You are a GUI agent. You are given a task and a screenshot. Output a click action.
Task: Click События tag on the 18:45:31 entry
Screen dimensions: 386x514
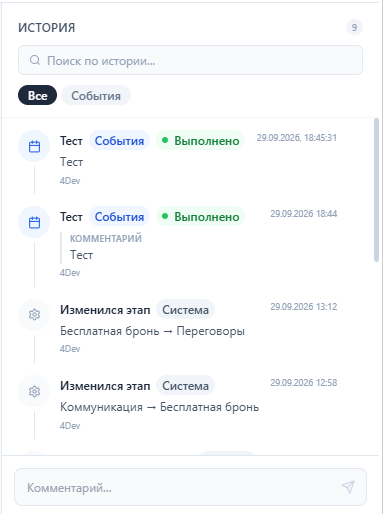pos(119,140)
